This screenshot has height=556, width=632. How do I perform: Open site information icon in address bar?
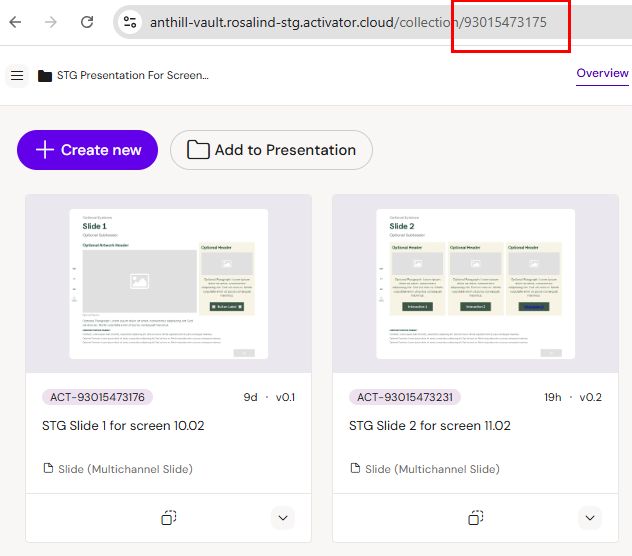(x=129, y=22)
